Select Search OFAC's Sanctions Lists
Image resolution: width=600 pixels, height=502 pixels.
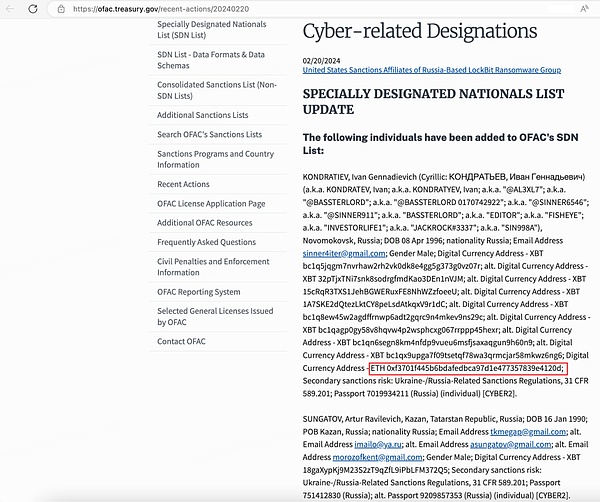click(209, 134)
